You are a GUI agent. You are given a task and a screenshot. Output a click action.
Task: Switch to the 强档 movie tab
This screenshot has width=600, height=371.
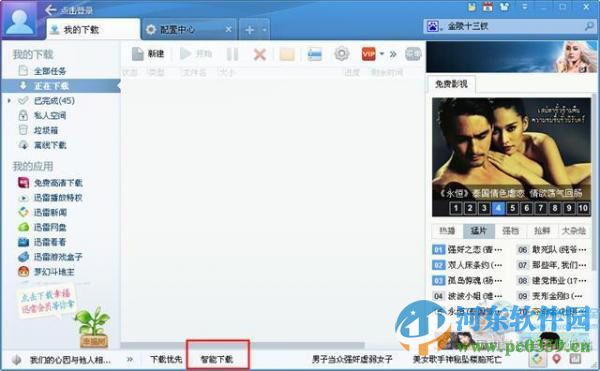tap(510, 231)
